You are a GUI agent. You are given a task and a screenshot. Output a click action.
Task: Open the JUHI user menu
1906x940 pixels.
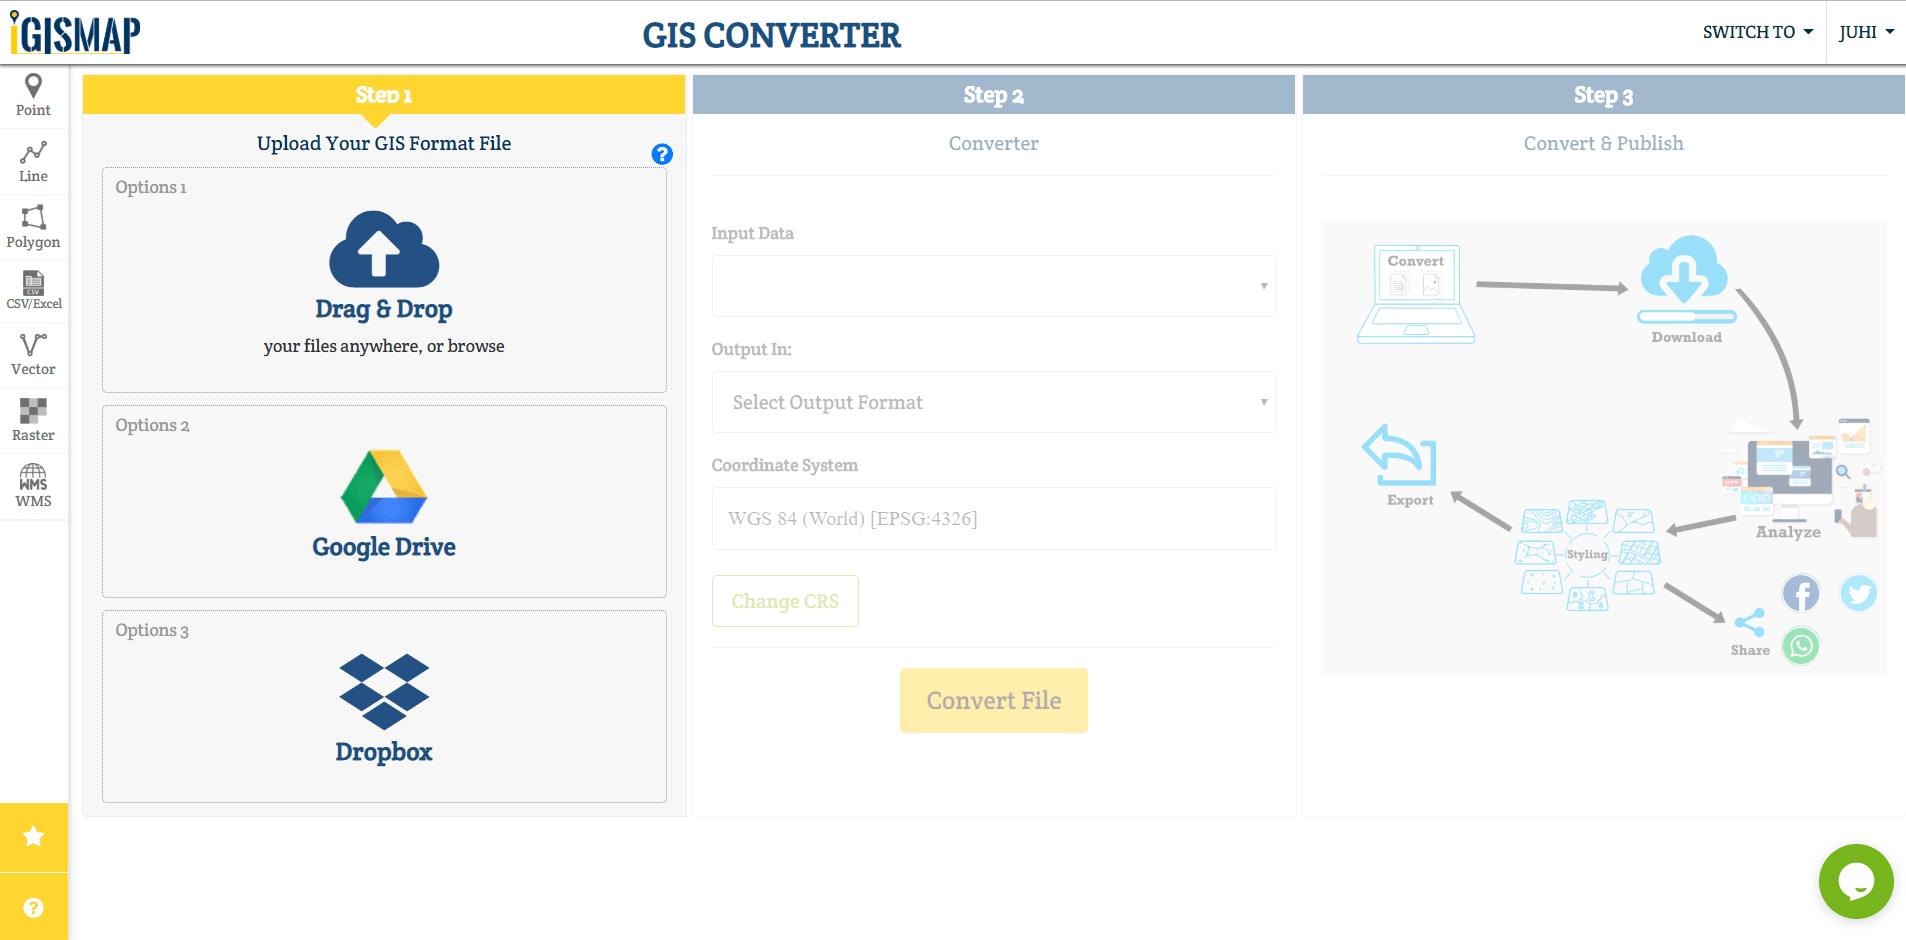(1866, 32)
